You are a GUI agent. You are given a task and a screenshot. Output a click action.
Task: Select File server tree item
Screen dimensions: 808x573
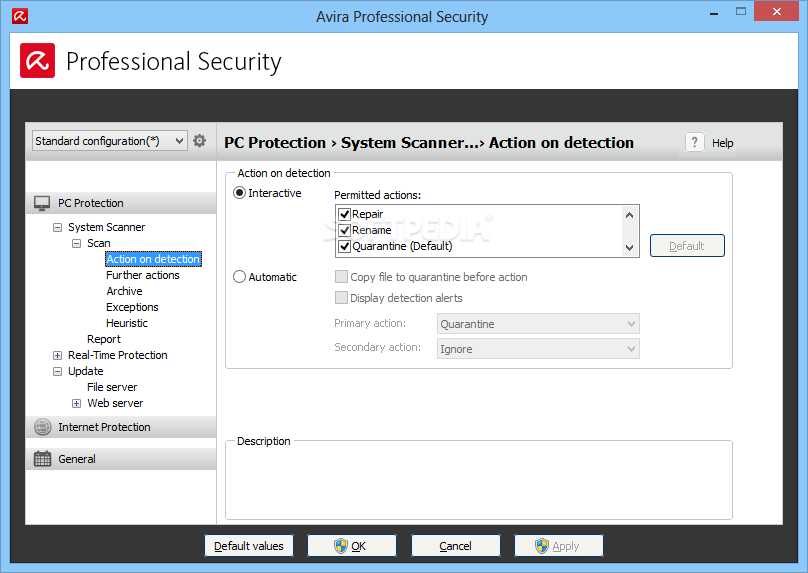pos(112,387)
